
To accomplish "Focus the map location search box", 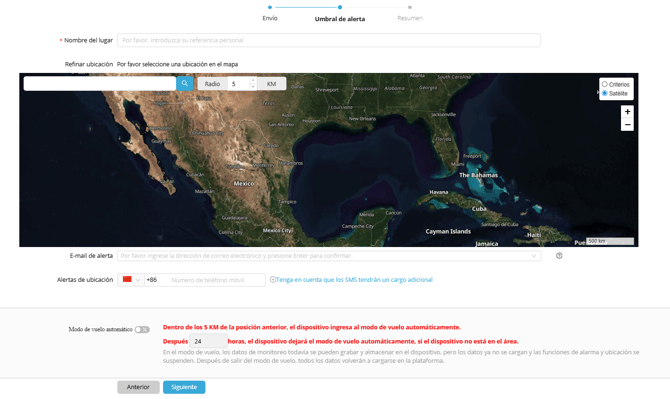I will point(100,84).
